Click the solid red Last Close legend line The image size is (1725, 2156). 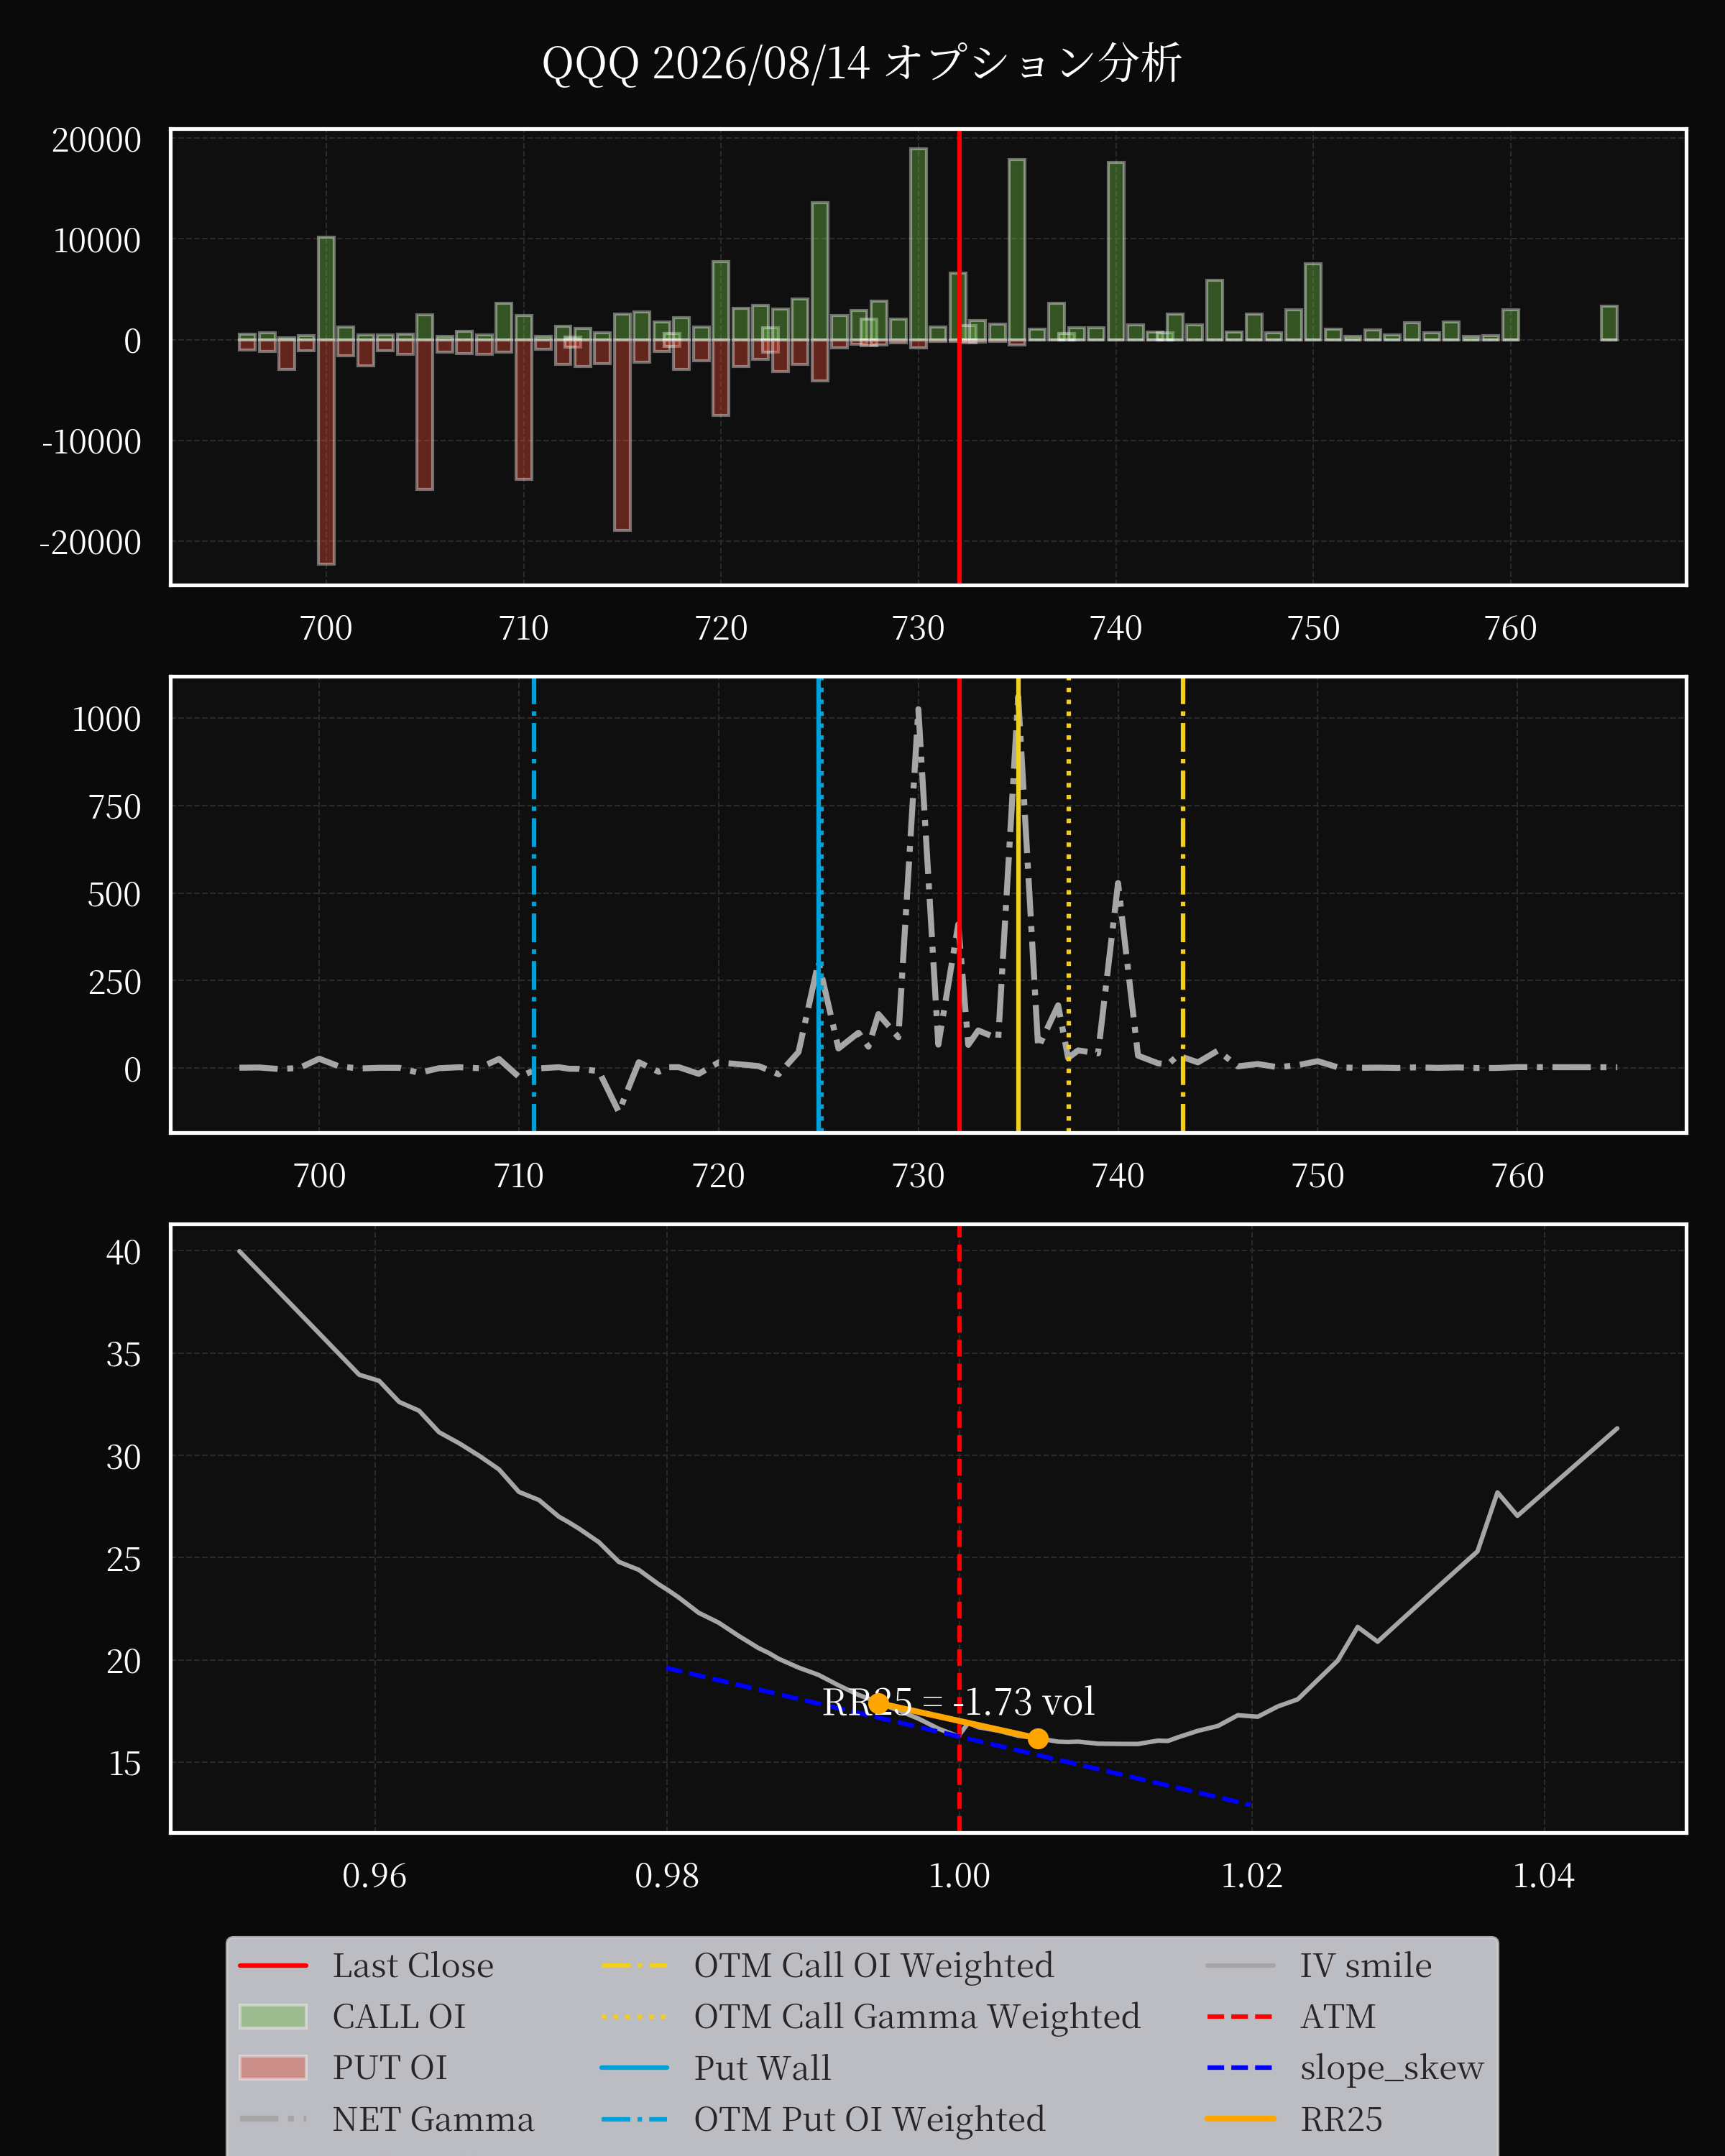pyautogui.click(x=273, y=1965)
